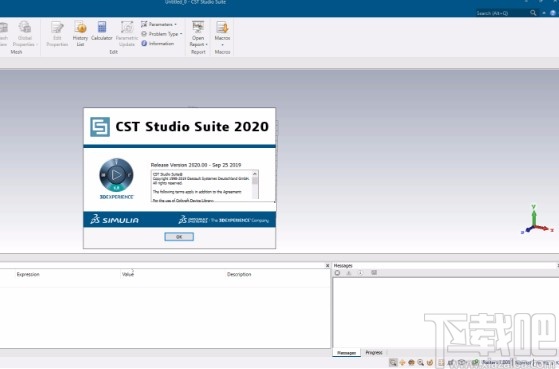Image resolution: width=559 pixels, height=369 pixels.
Task: Click the orange rotate-in-plane status icon
Action: tap(430, 362)
